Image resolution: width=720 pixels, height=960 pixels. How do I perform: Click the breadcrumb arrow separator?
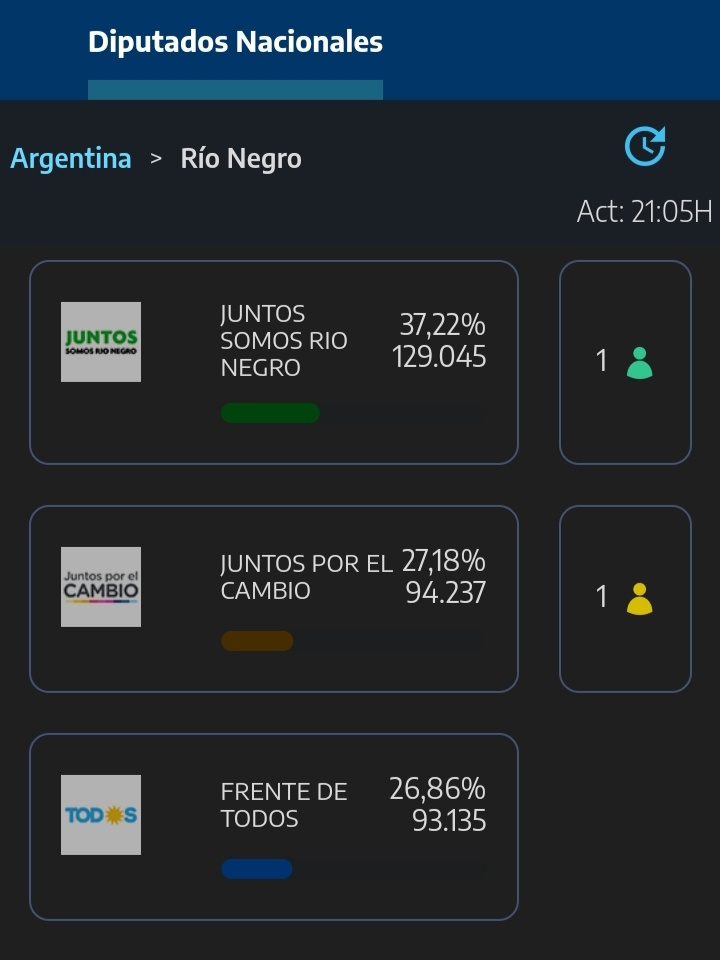(x=156, y=159)
